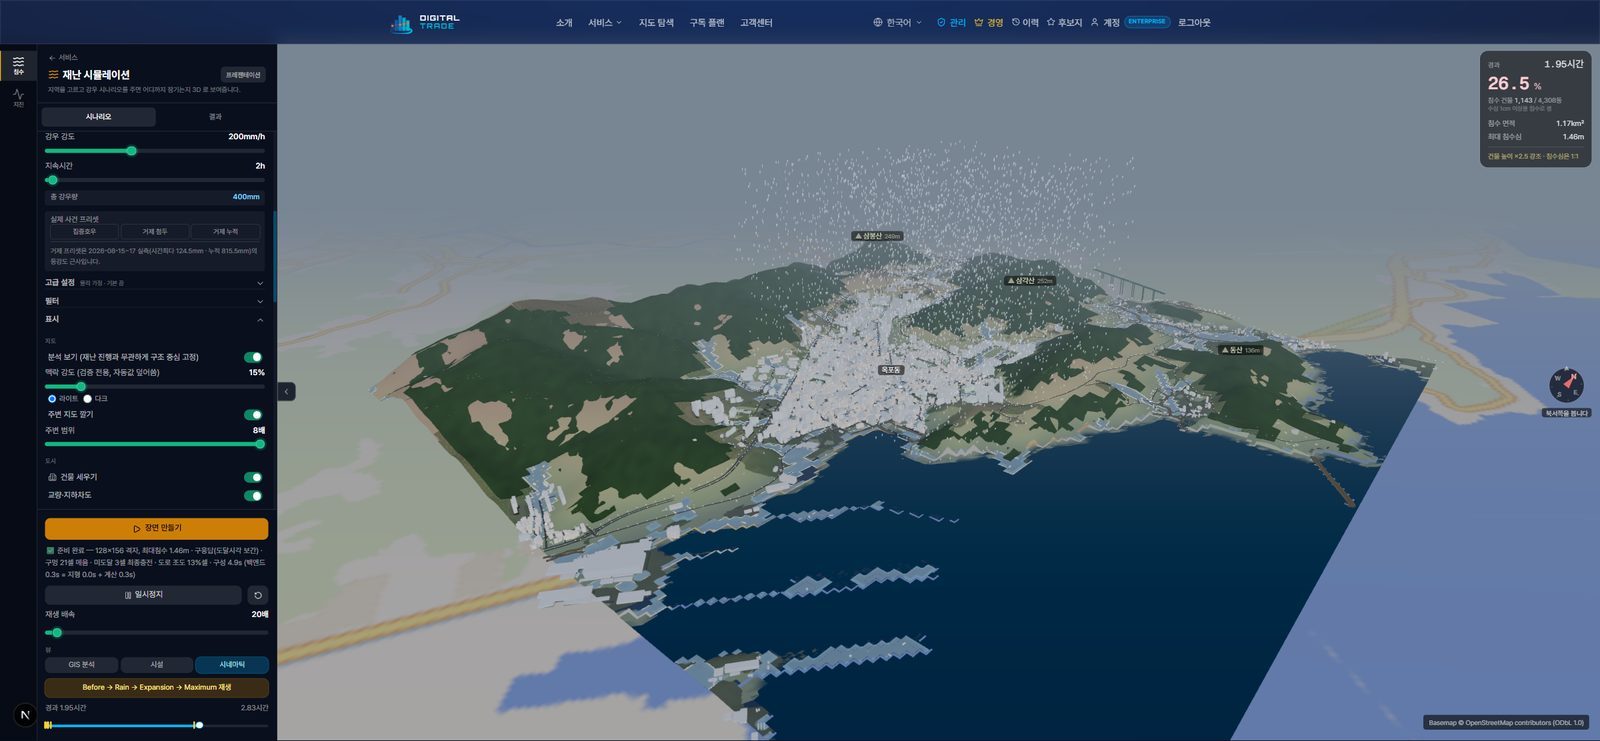Toggle 건물 세우기 switch
This screenshot has height=741, width=1600.
point(253,477)
